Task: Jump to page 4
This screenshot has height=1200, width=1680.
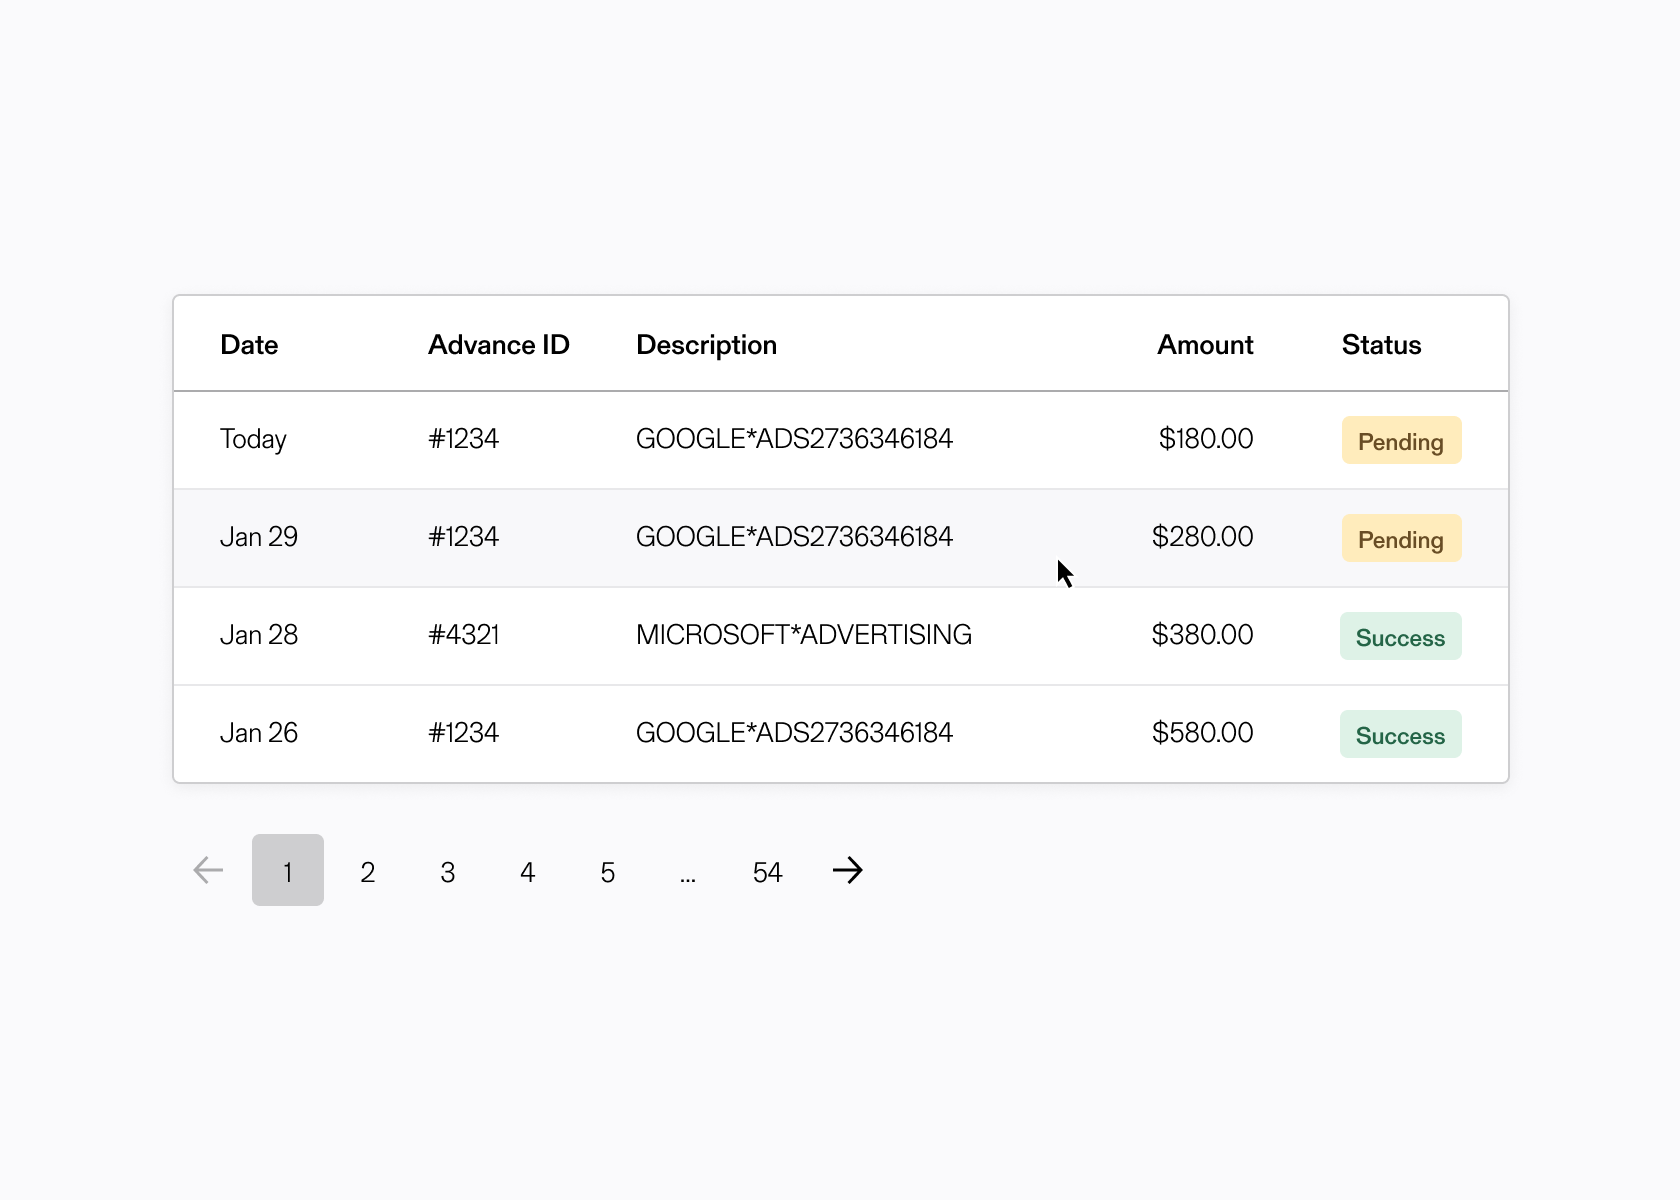Action: pyautogui.click(x=528, y=872)
